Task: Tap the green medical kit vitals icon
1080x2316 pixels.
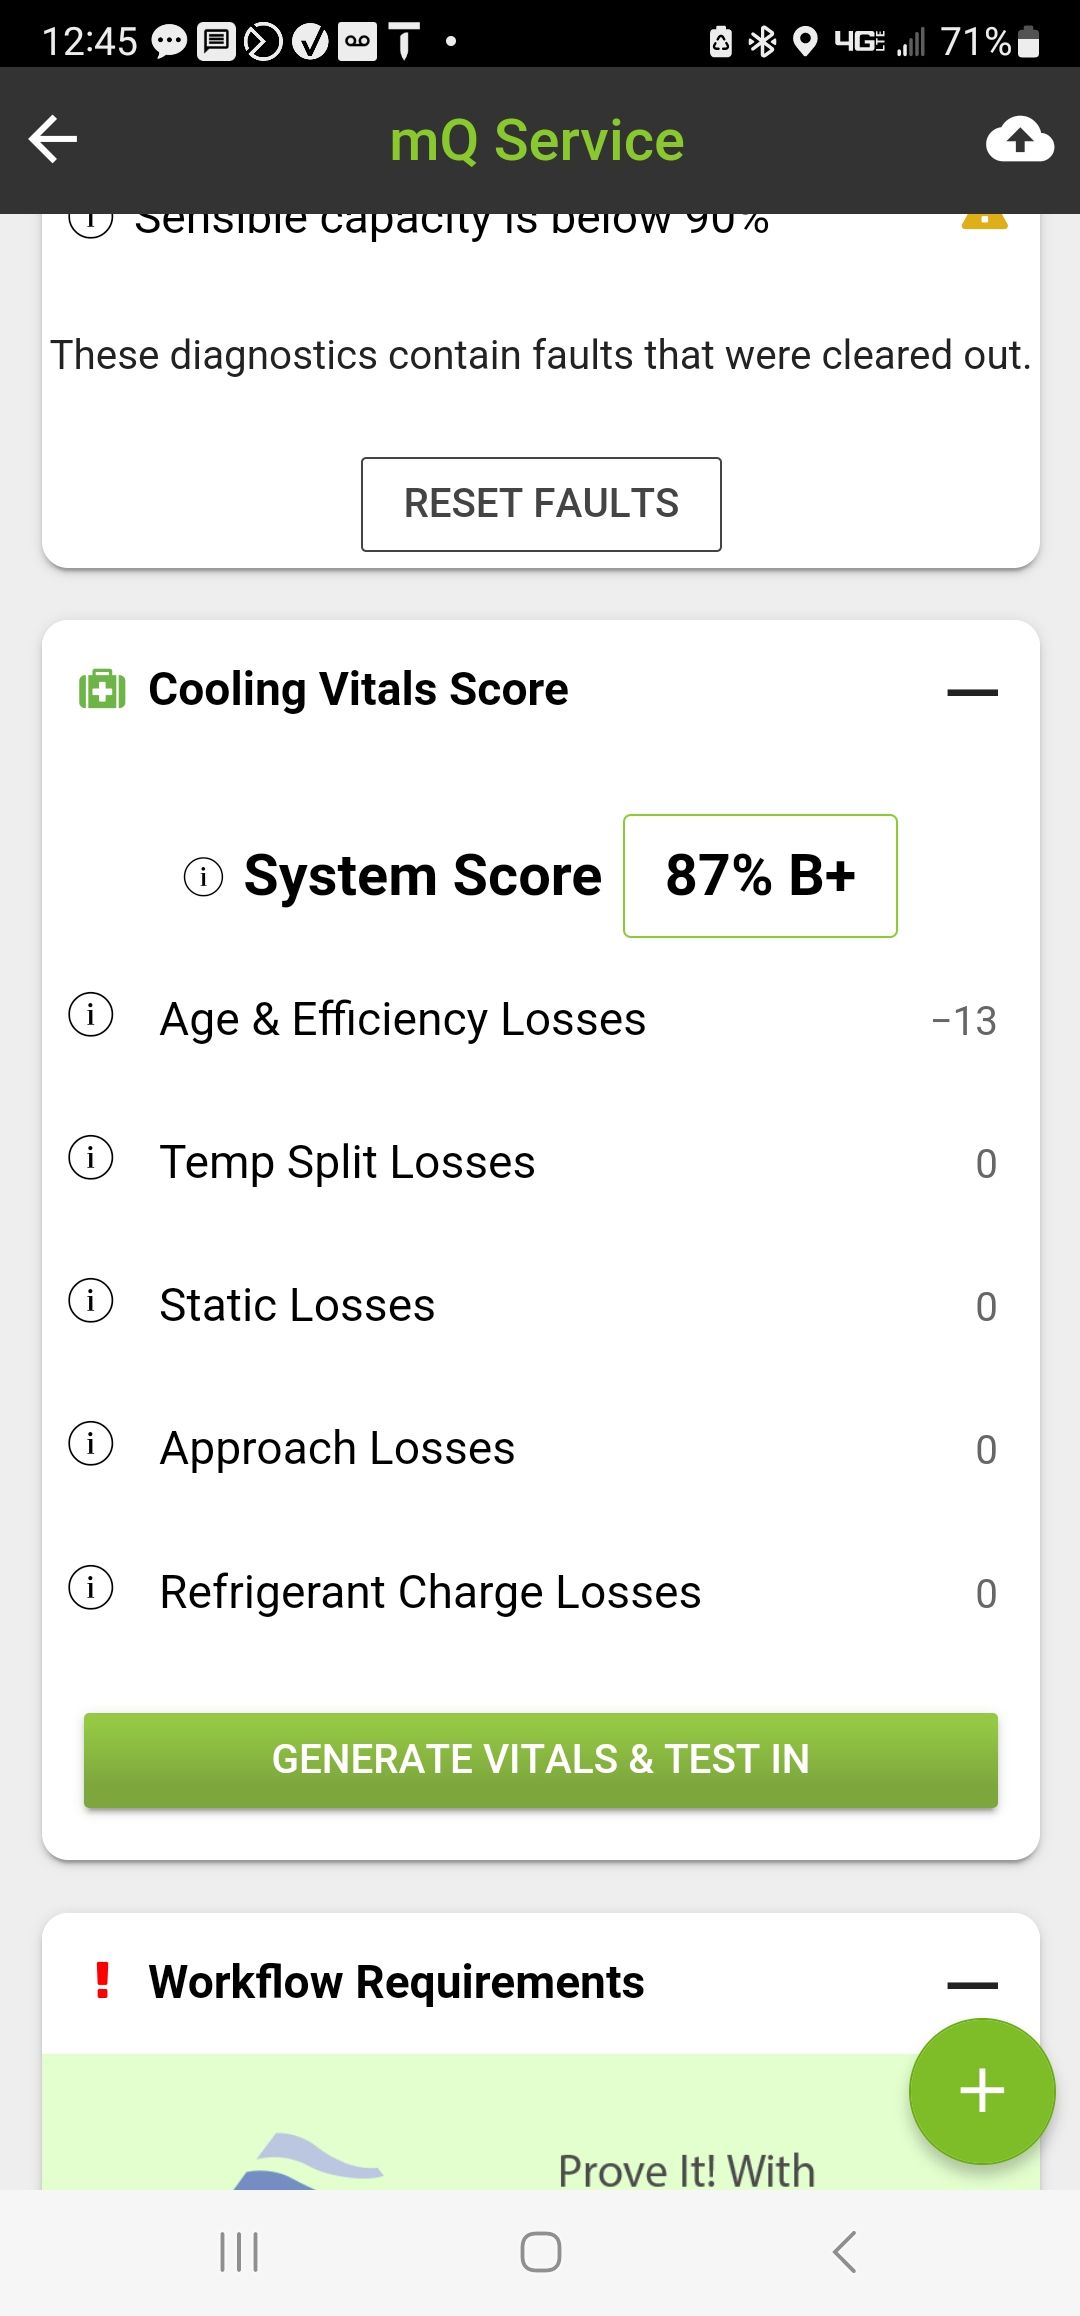Action: pos(102,690)
